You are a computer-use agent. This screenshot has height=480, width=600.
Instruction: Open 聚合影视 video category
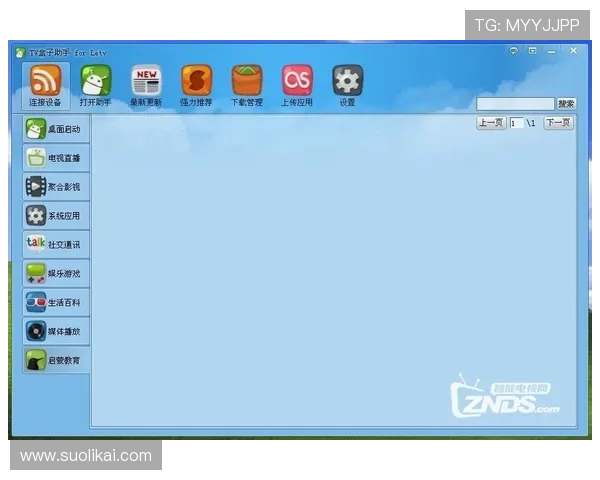[56, 187]
